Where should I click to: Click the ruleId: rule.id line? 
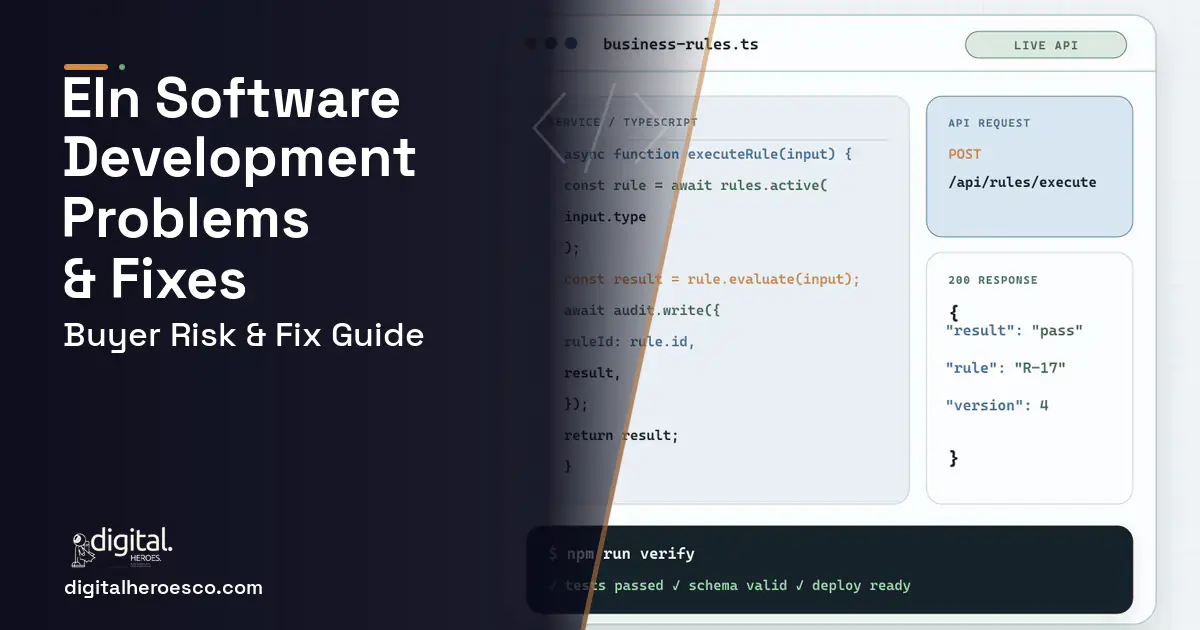(x=629, y=341)
